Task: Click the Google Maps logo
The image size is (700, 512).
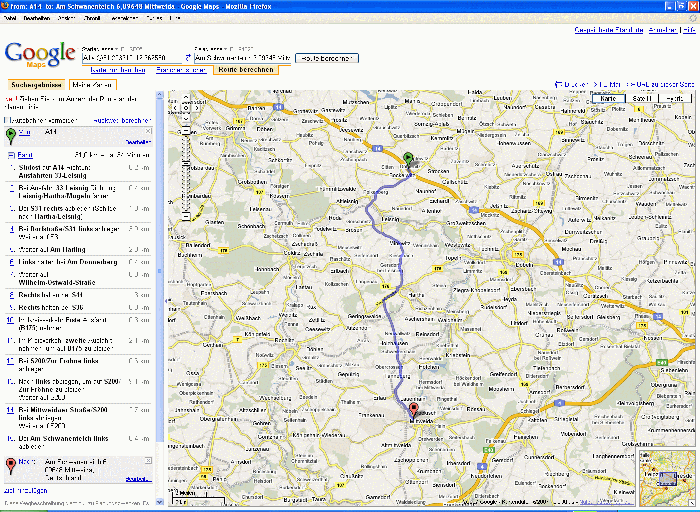Action: (x=39, y=54)
